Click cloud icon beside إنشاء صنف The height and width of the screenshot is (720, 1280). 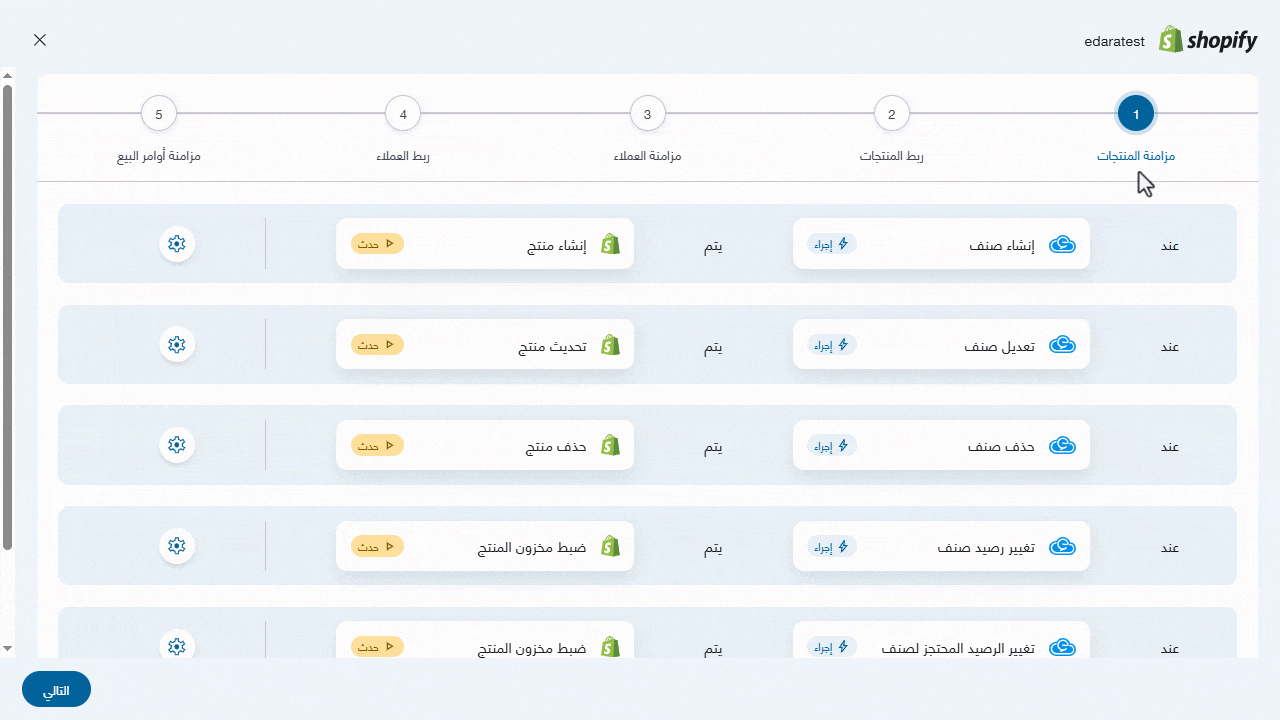tap(1062, 244)
